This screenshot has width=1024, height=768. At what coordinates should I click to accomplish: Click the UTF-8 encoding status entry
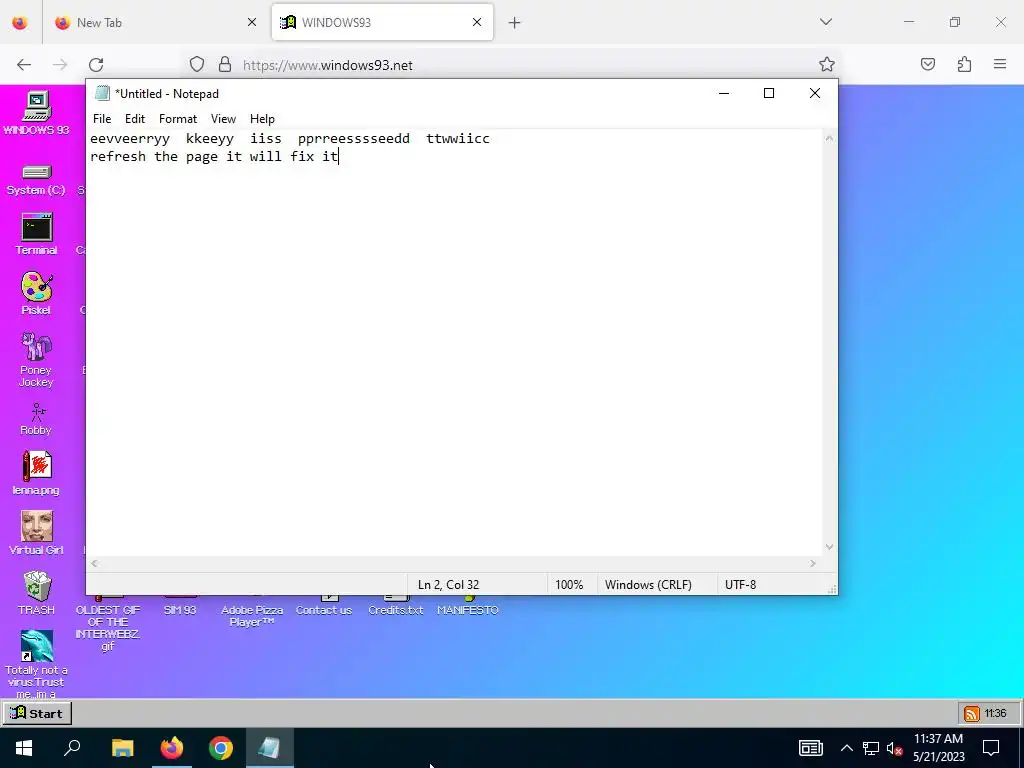[741, 584]
